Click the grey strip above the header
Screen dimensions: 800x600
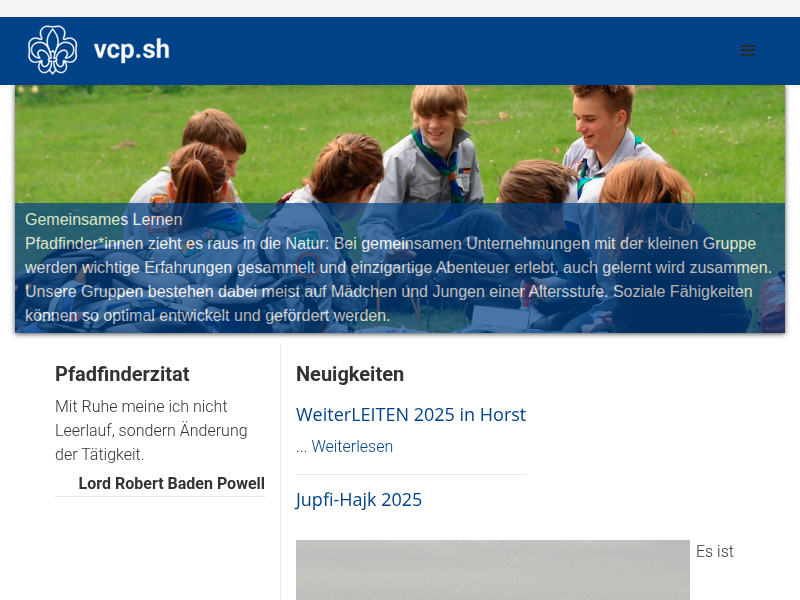tap(400, 8)
